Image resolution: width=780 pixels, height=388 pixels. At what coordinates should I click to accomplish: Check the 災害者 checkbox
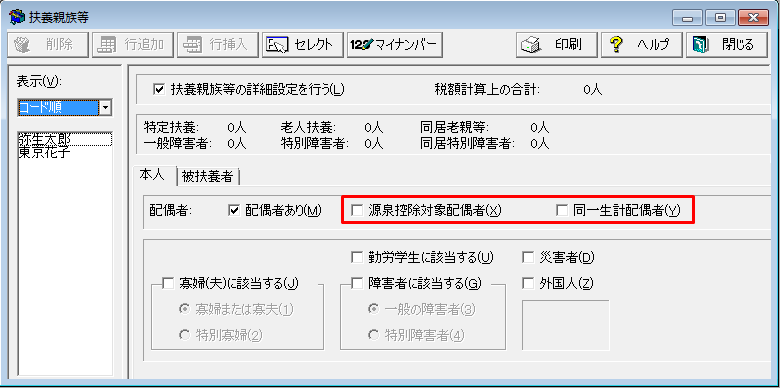(x=528, y=257)
